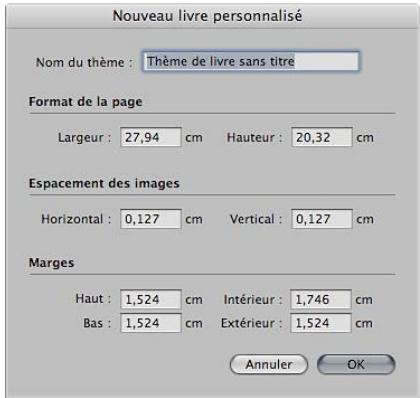Screen dimensions: 420x398
Task: Change the Extérieur margin value
Action: 321,323
